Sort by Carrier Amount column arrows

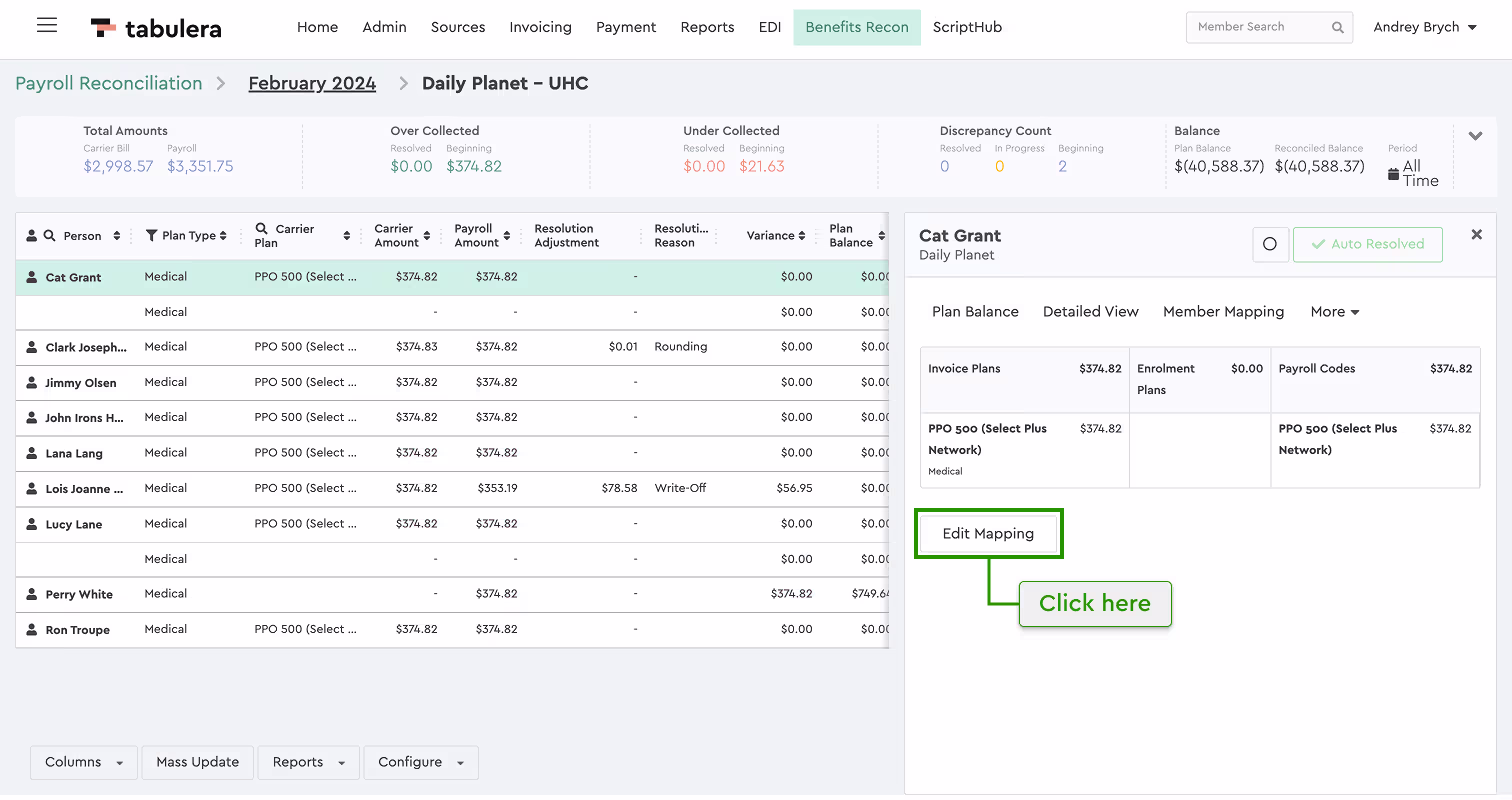click(x=427, y=236)
